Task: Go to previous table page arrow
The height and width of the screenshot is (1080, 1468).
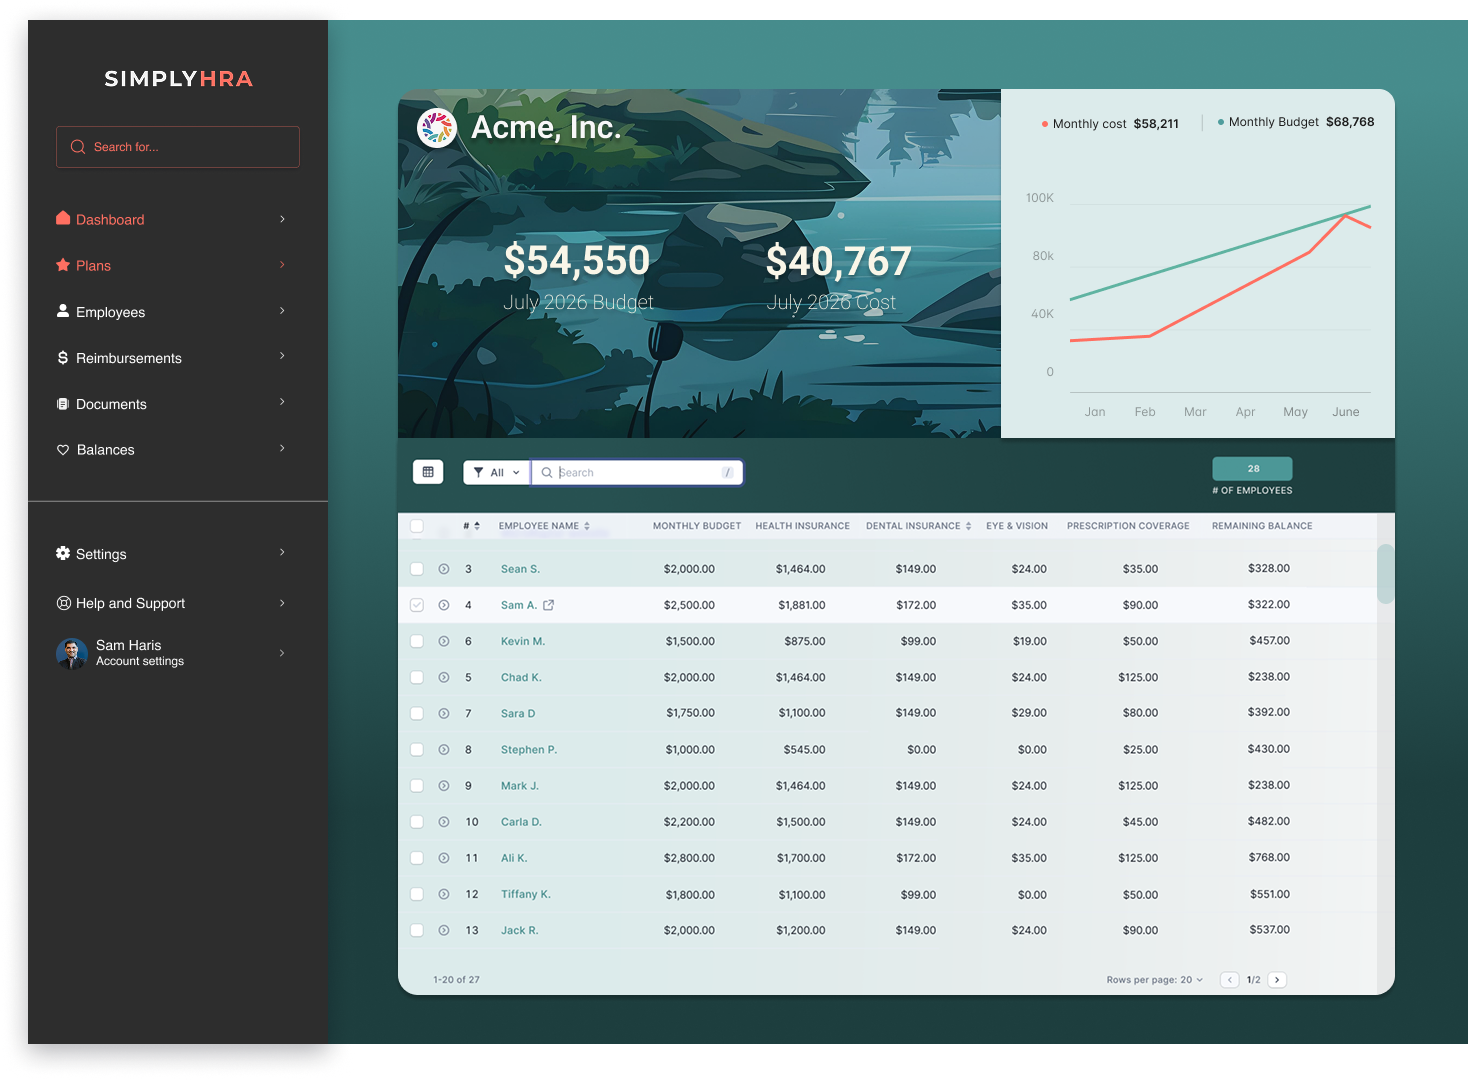Action: click(1230, 980)
